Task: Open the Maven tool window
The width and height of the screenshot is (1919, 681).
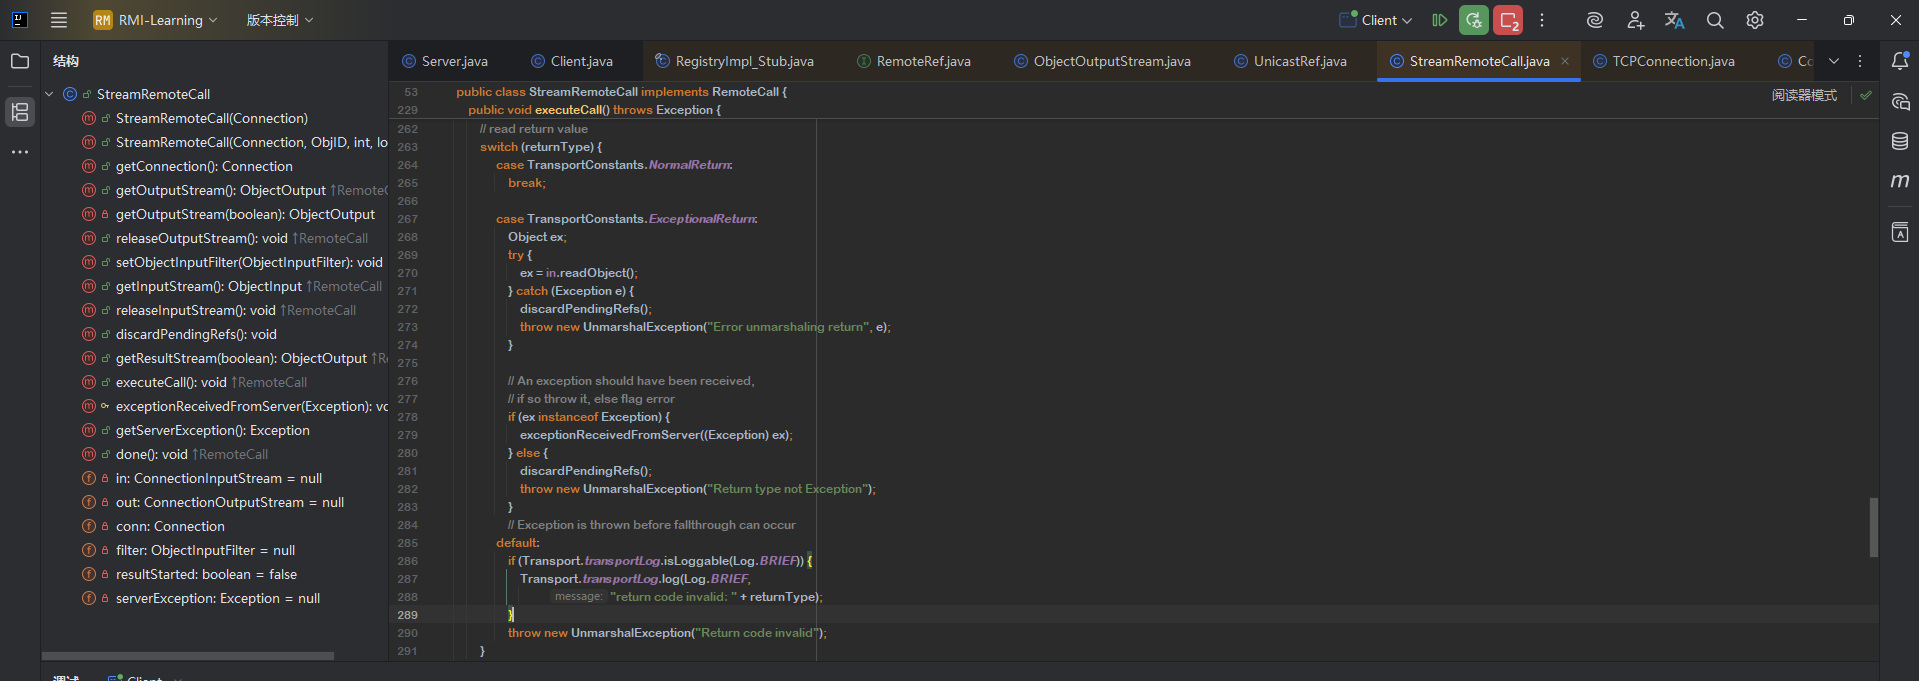Action: [1899, 181]
